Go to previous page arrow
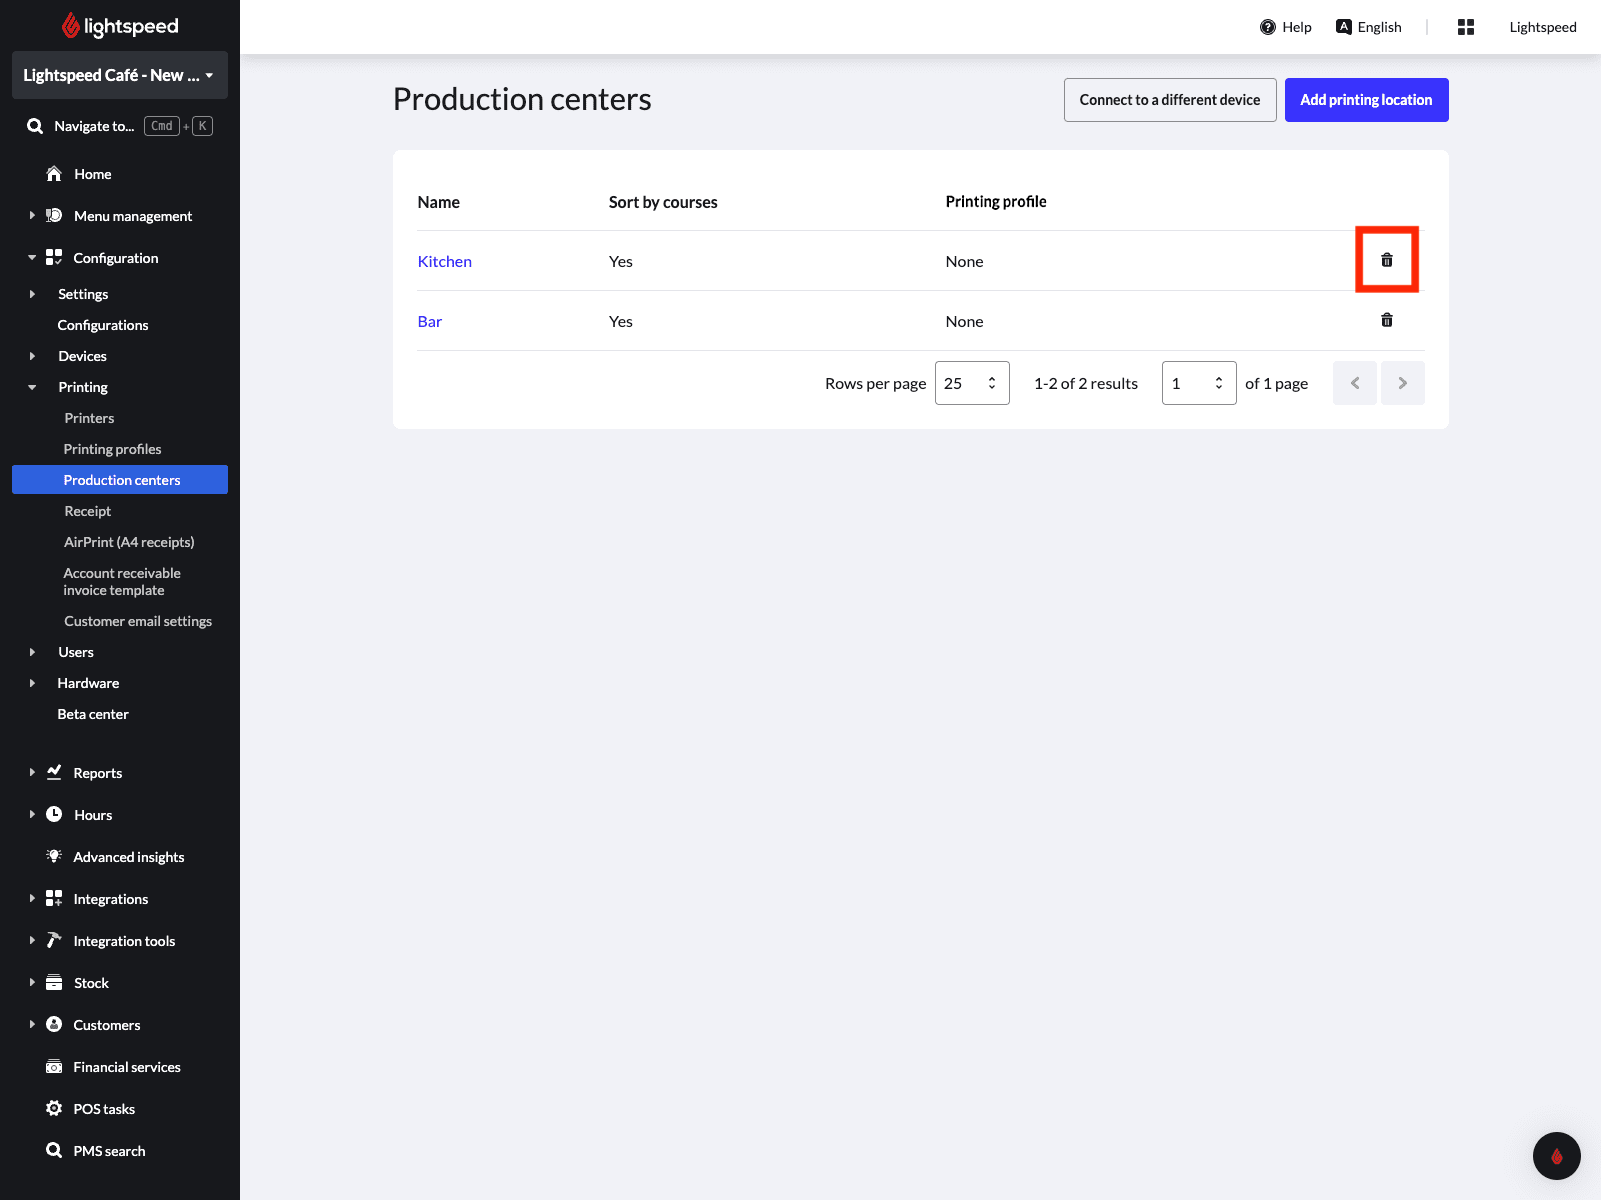1601x1200 pixels. (x=1355, y=383)
